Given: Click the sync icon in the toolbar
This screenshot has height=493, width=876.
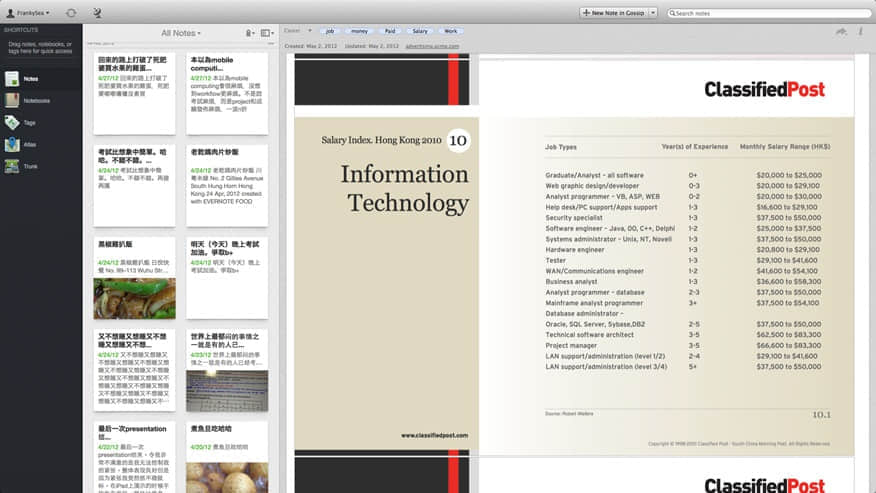Looking at the screenshot, I should 70,13.
